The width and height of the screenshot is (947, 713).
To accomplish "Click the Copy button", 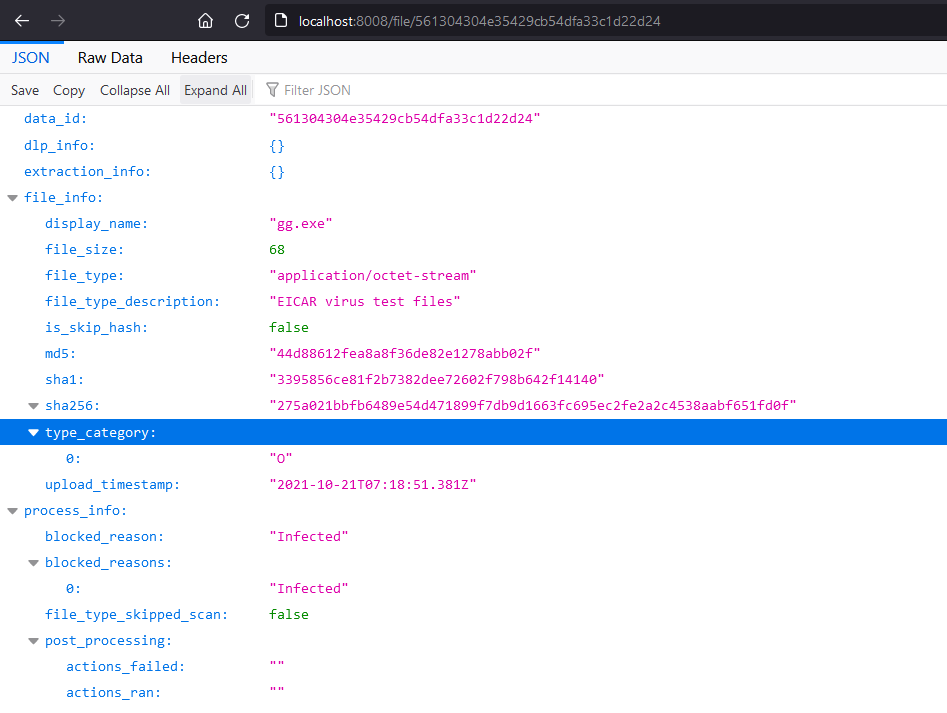I will 69,90.
